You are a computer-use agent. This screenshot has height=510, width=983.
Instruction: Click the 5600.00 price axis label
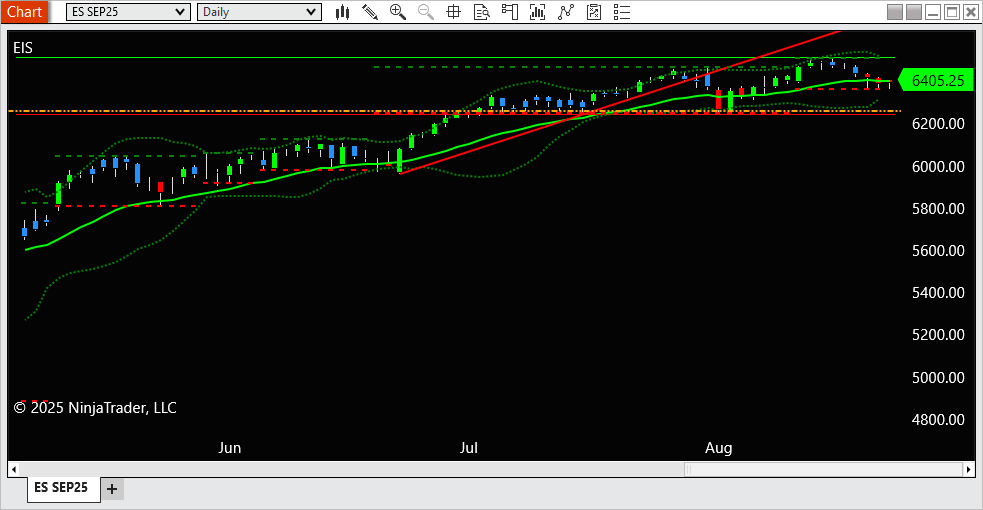(938, 251)
